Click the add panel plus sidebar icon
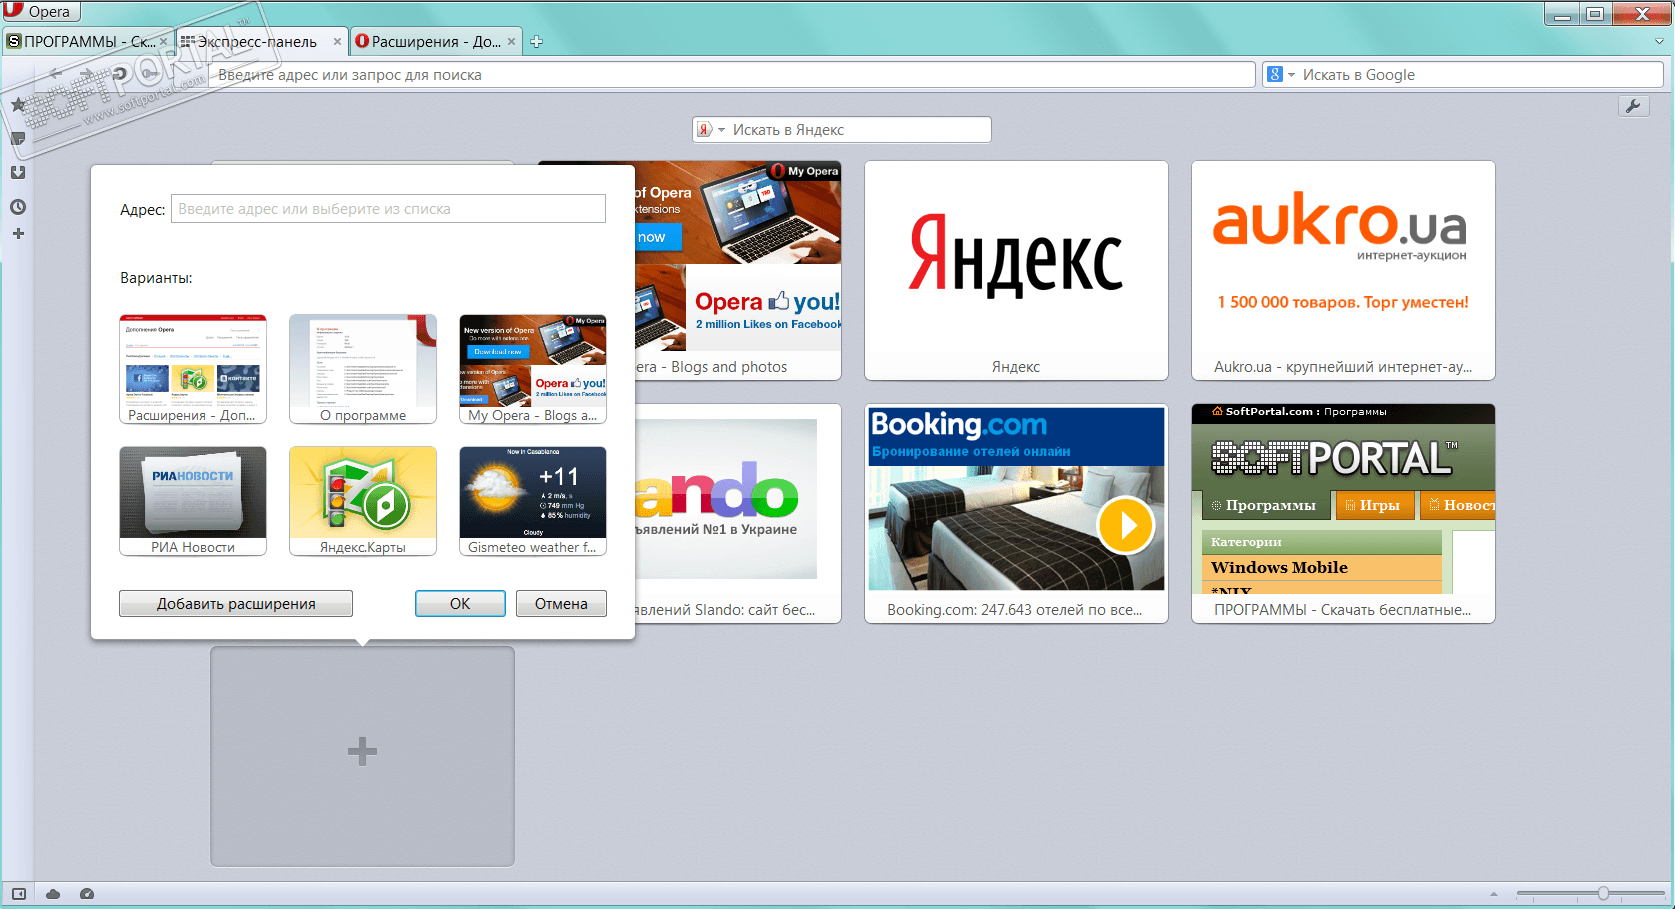Image resolution: width=1675 pixels, height=909 pixels. [18, 233]
